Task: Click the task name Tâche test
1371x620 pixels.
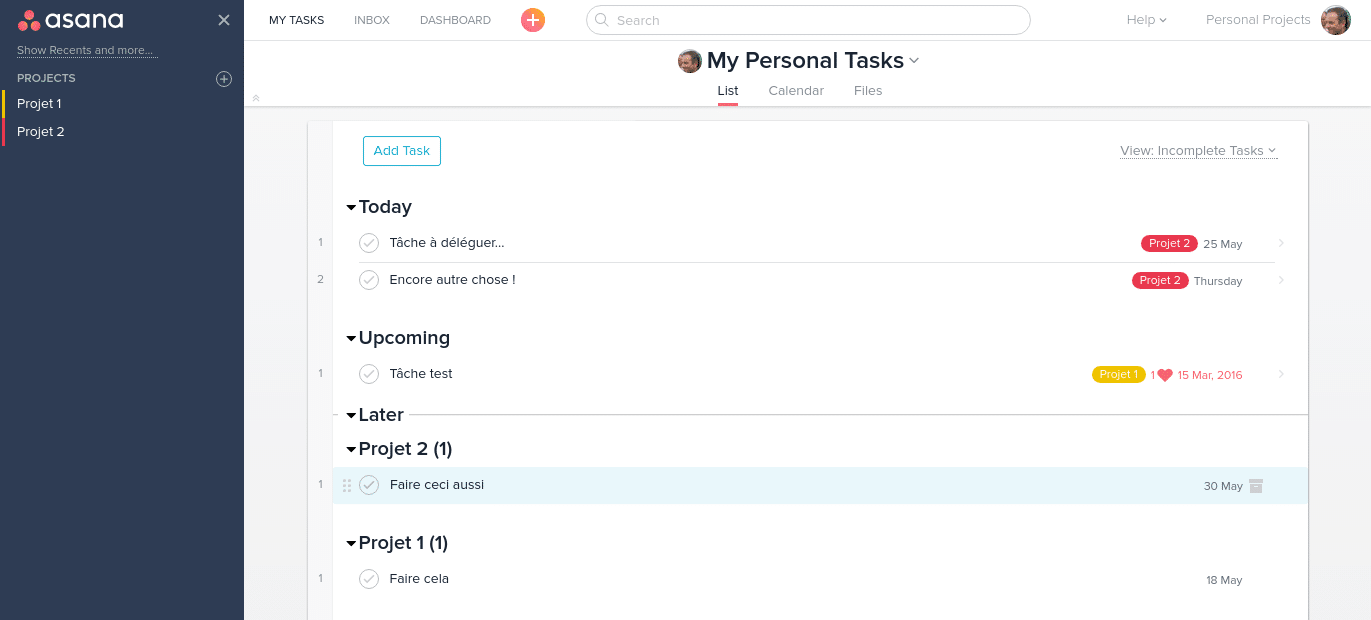Action: [421, 374]
